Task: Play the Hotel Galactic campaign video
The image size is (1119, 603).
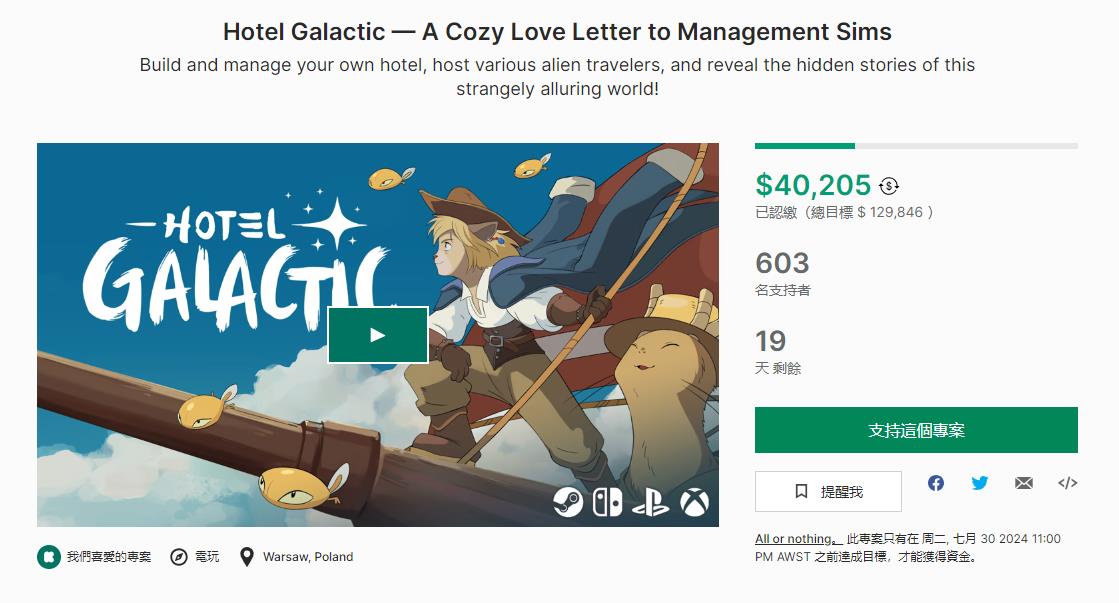Action: point(378,335)
